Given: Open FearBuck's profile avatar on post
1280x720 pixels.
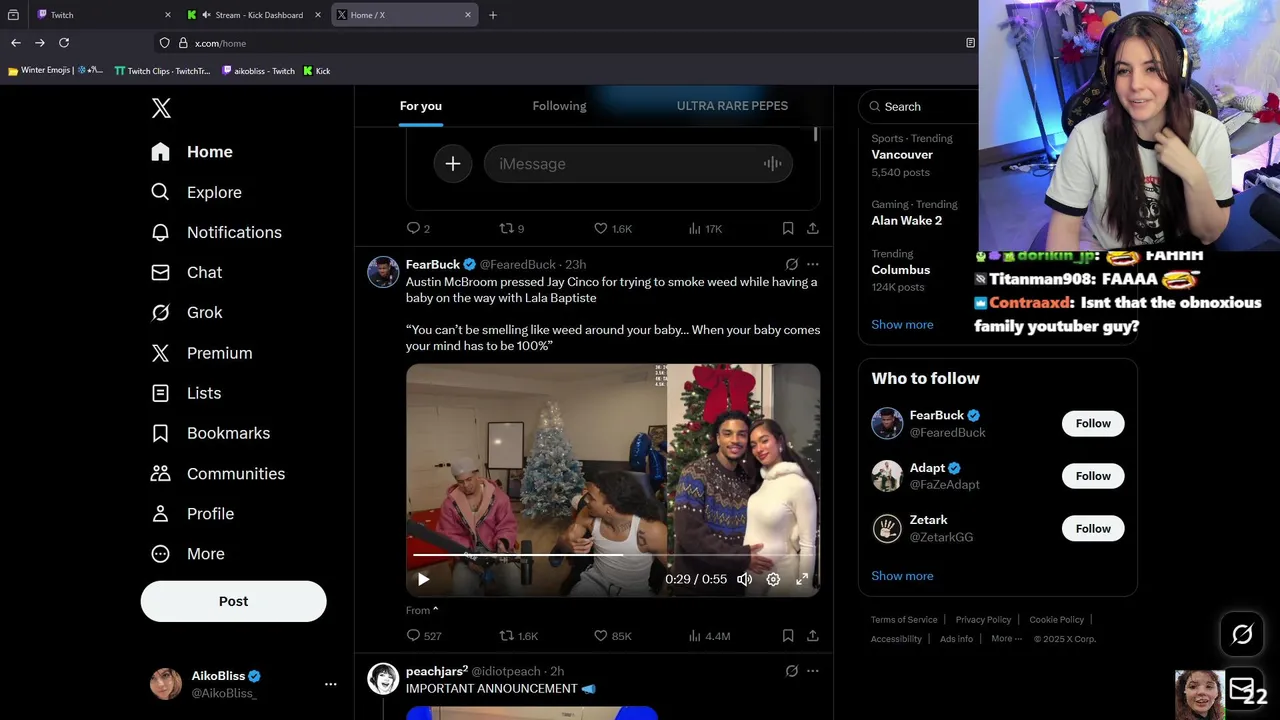Looking at the screenshot, I should 383,272.
